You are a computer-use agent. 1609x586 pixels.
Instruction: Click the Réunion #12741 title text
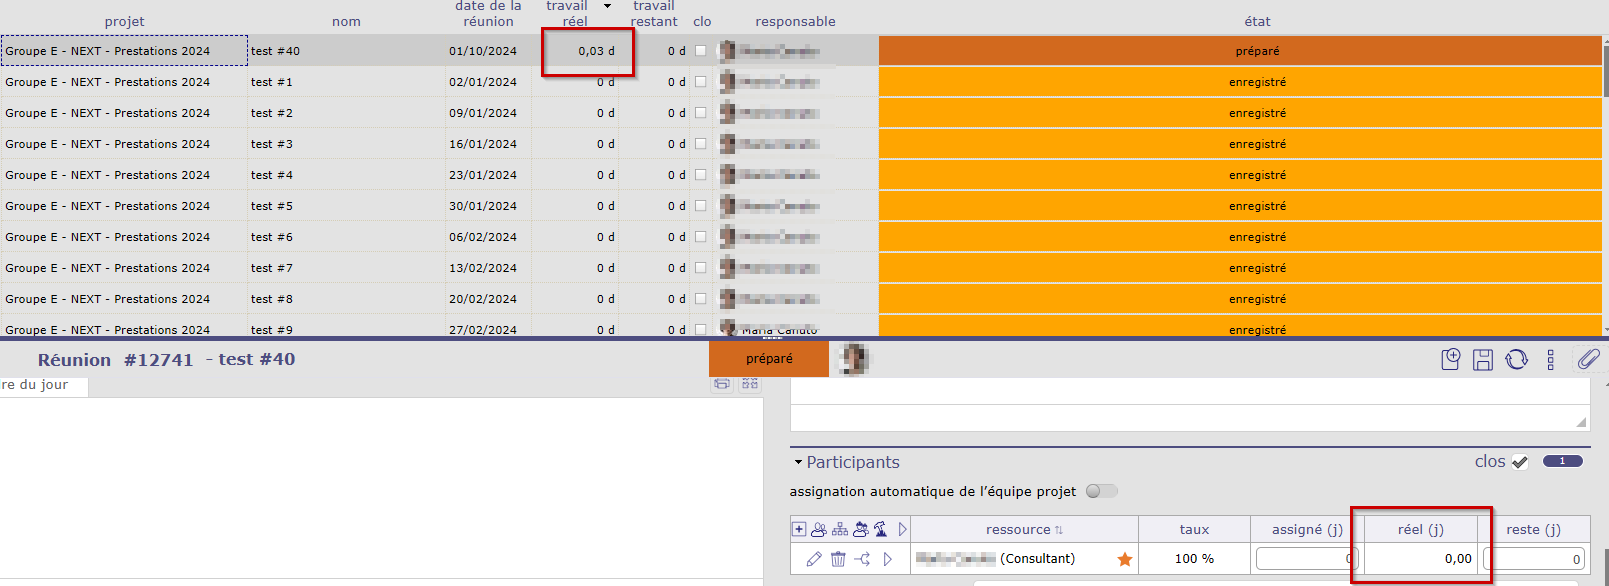(x=115, y=360)
